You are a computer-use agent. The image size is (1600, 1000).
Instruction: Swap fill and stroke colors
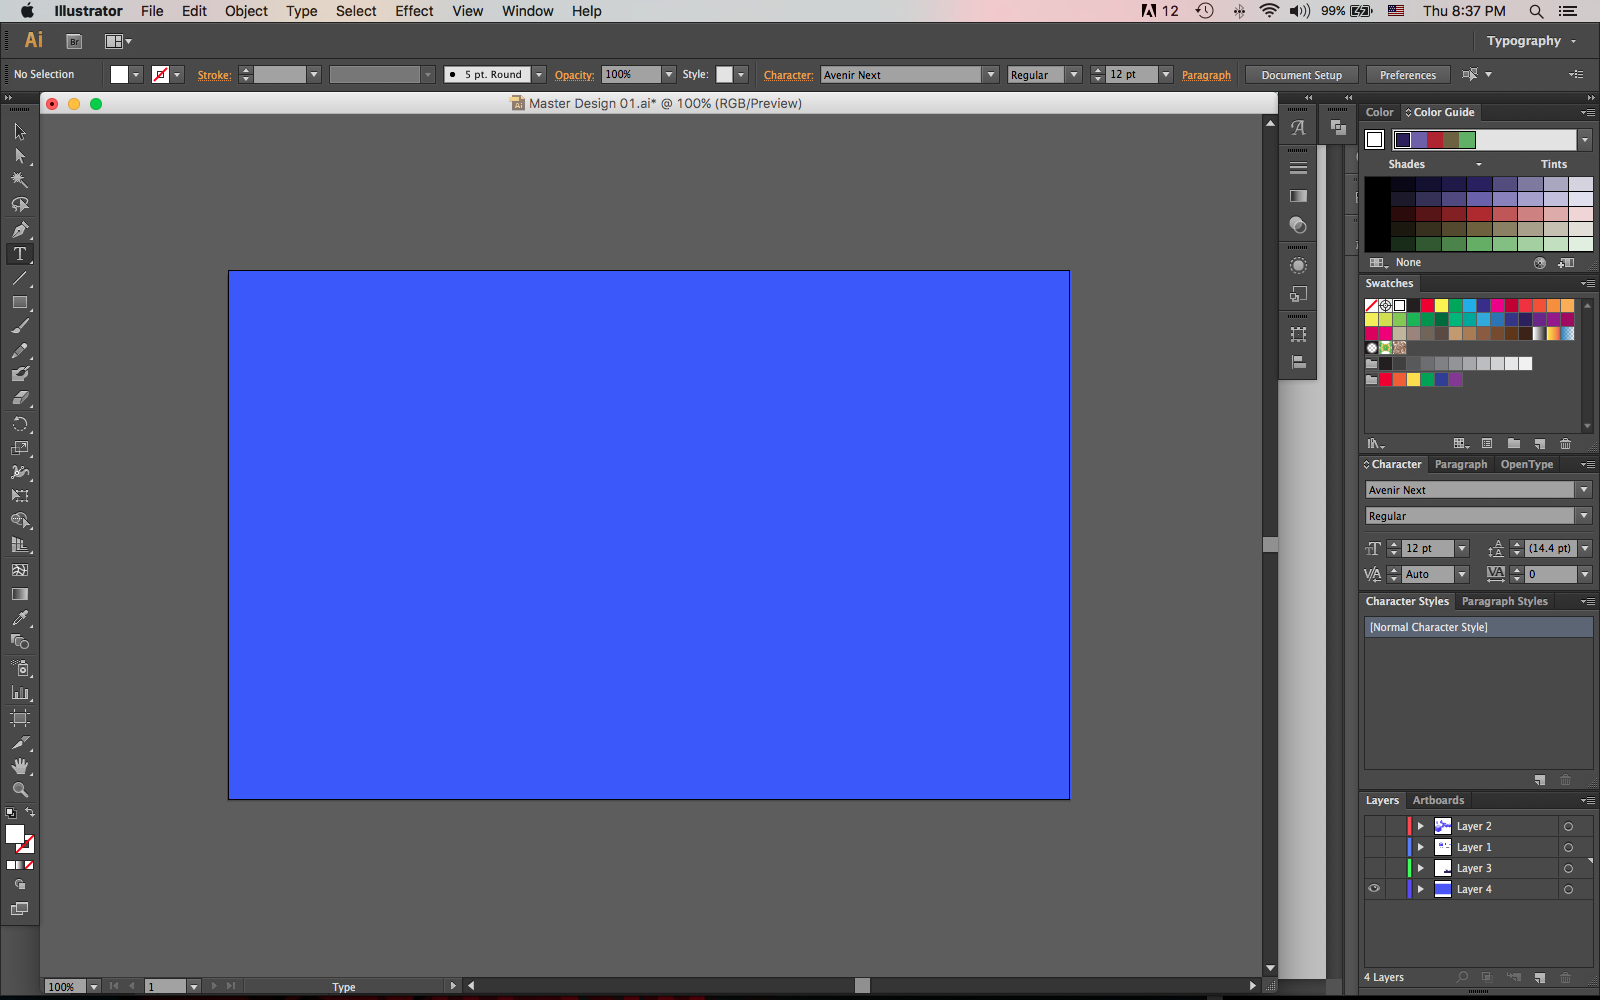click(30, 812)
